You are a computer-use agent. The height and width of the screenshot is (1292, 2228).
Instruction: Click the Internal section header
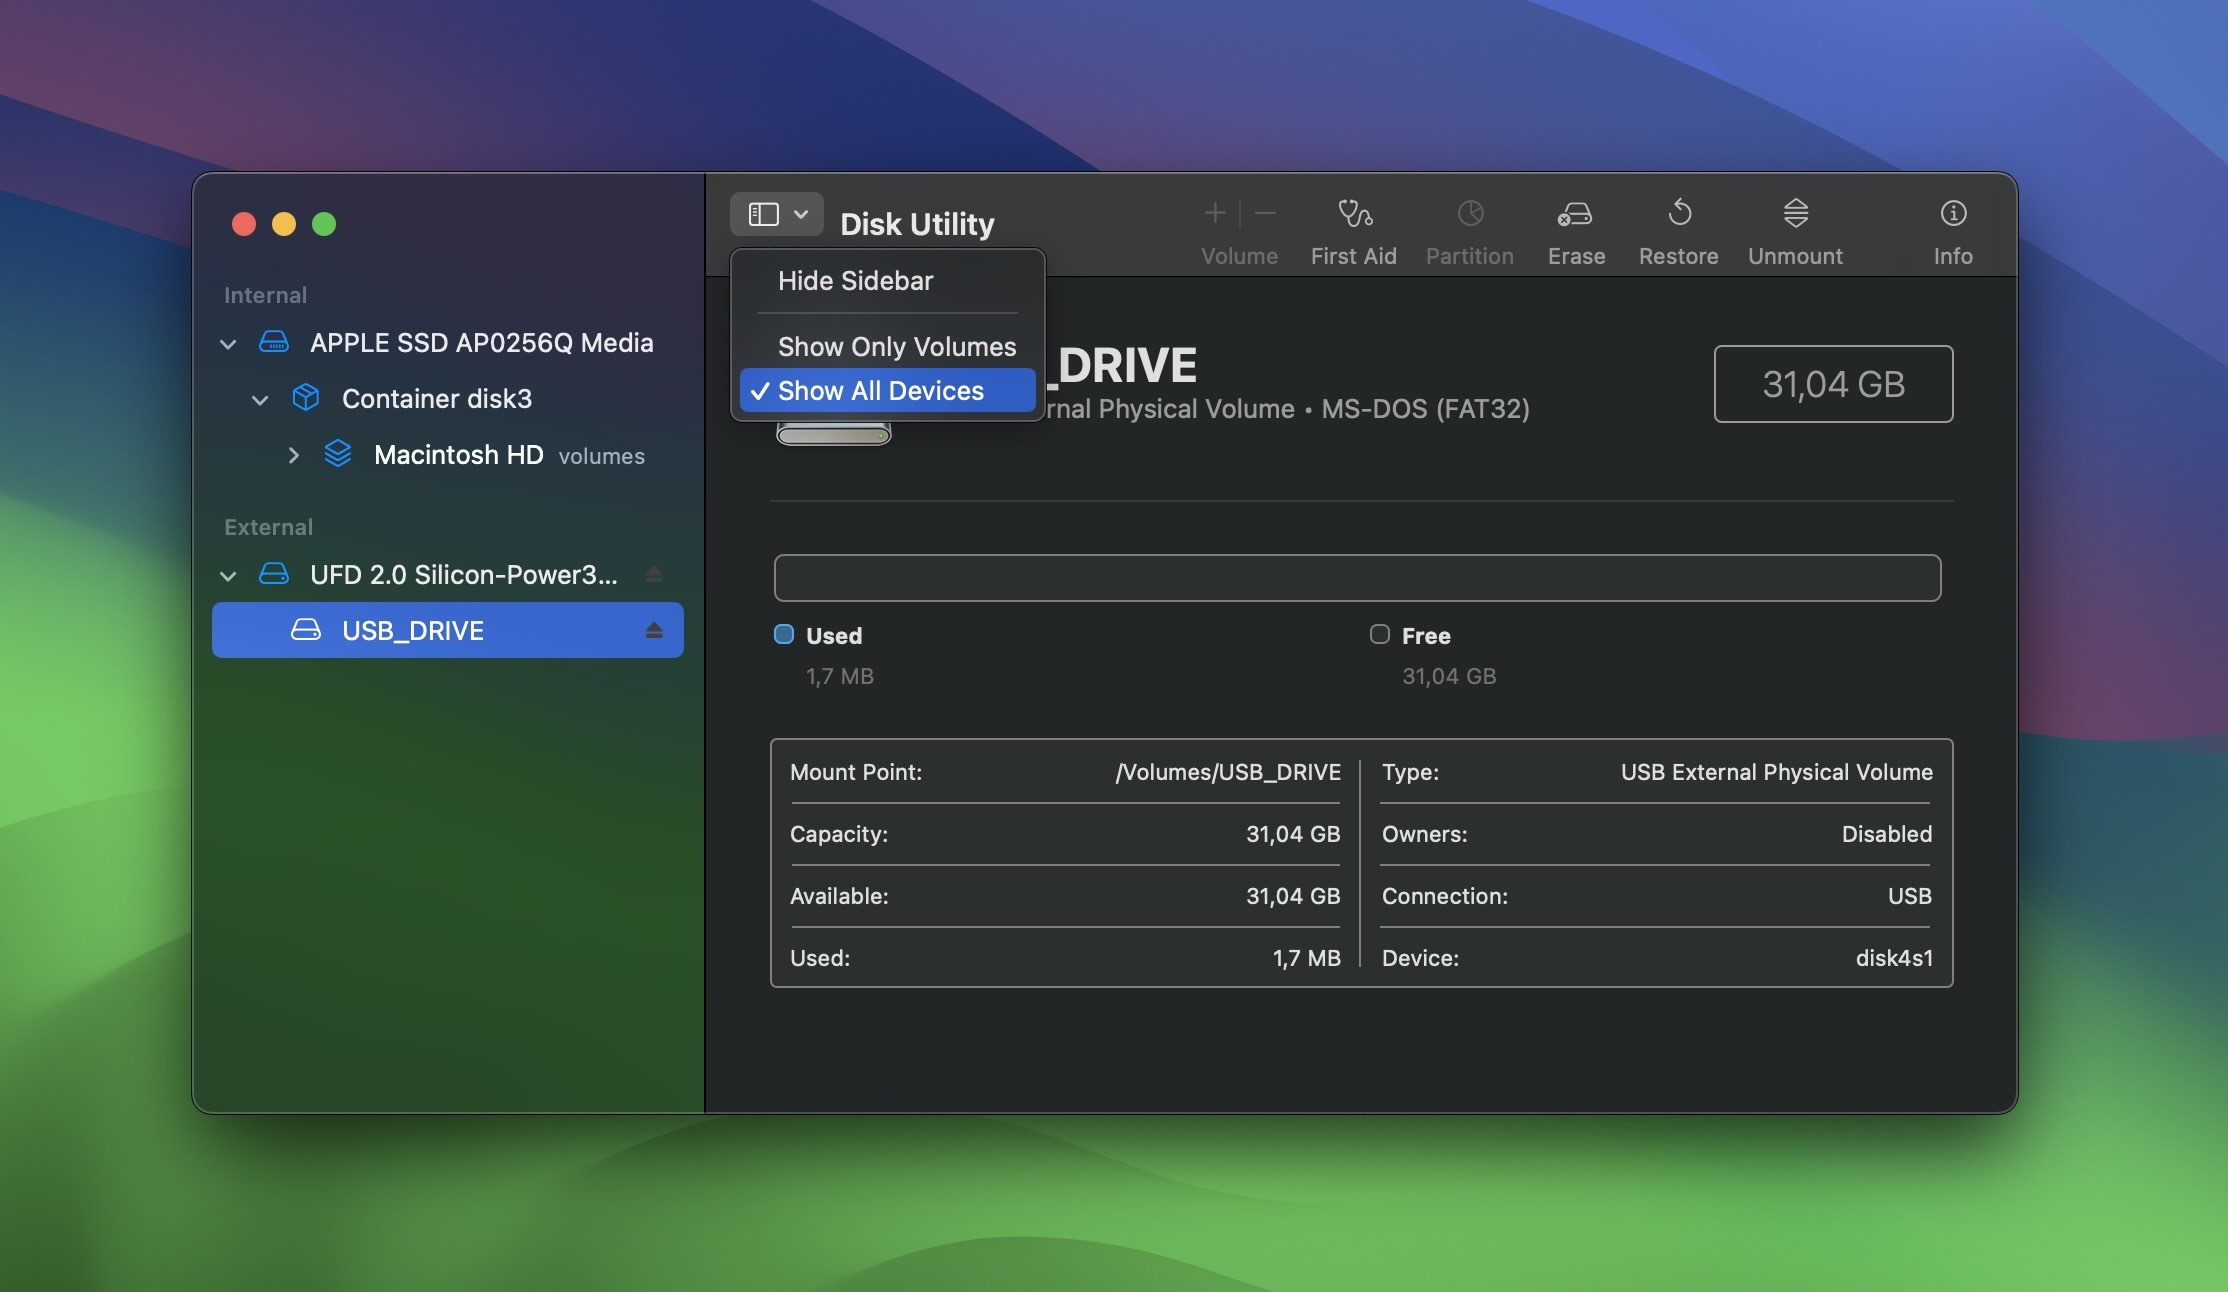point(265,295)
